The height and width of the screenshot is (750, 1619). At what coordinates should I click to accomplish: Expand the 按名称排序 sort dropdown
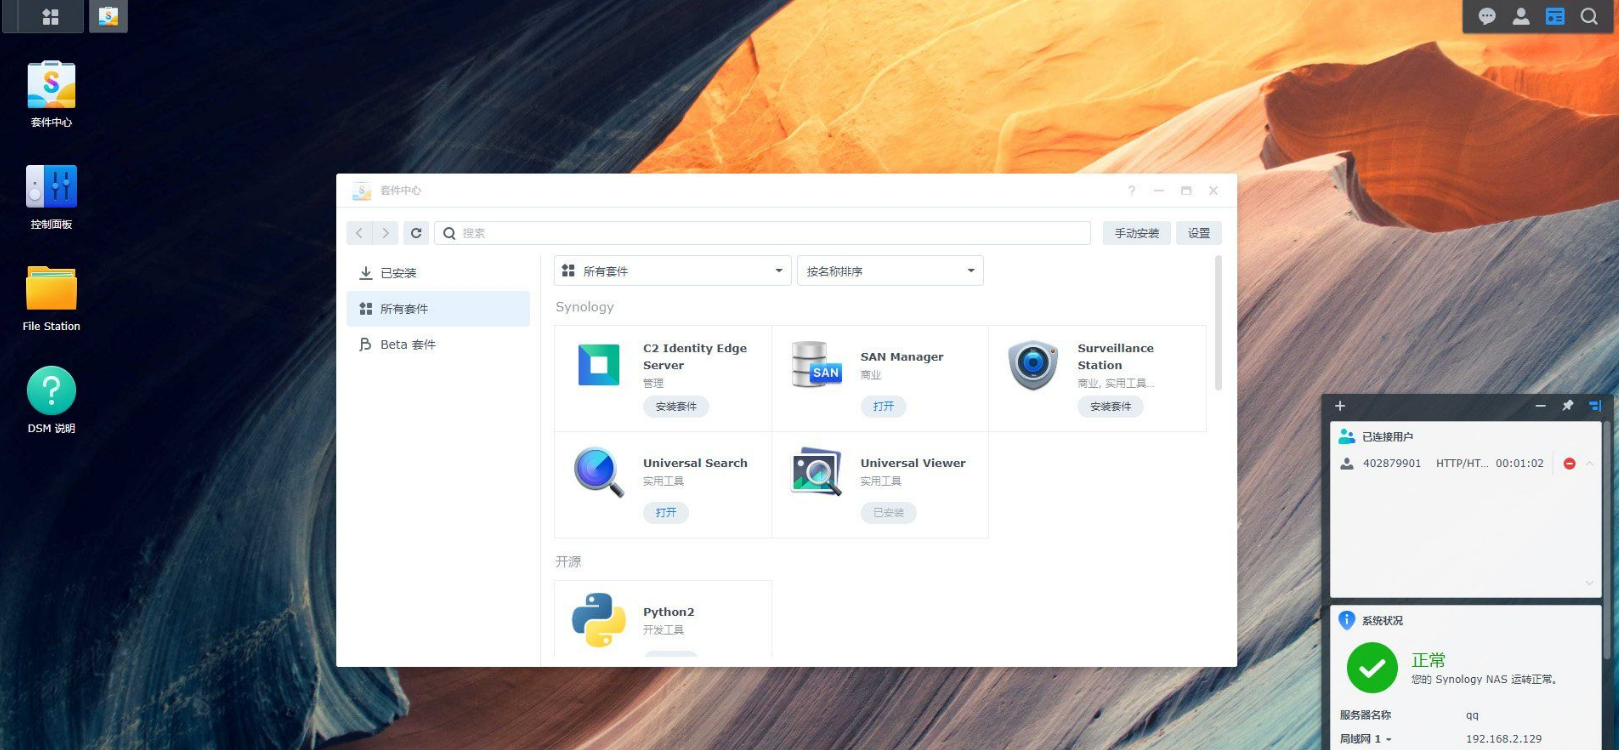[890, 271]
